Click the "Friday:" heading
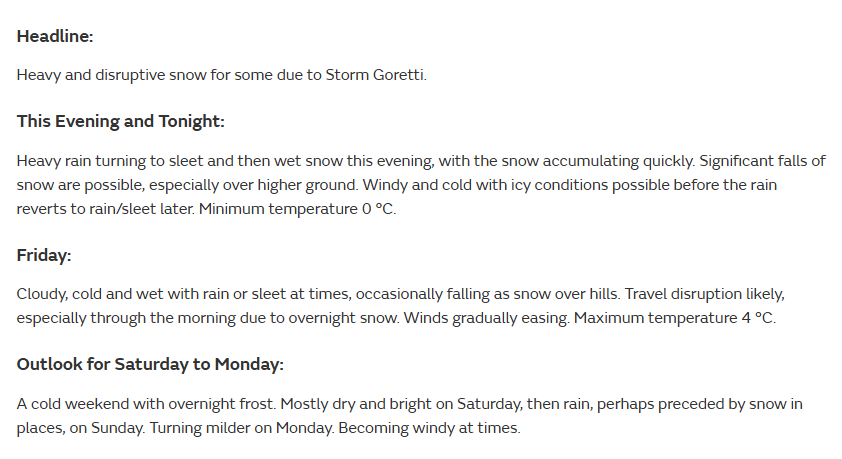This screenshot has height=459, width=842. (x=44, y=255)
